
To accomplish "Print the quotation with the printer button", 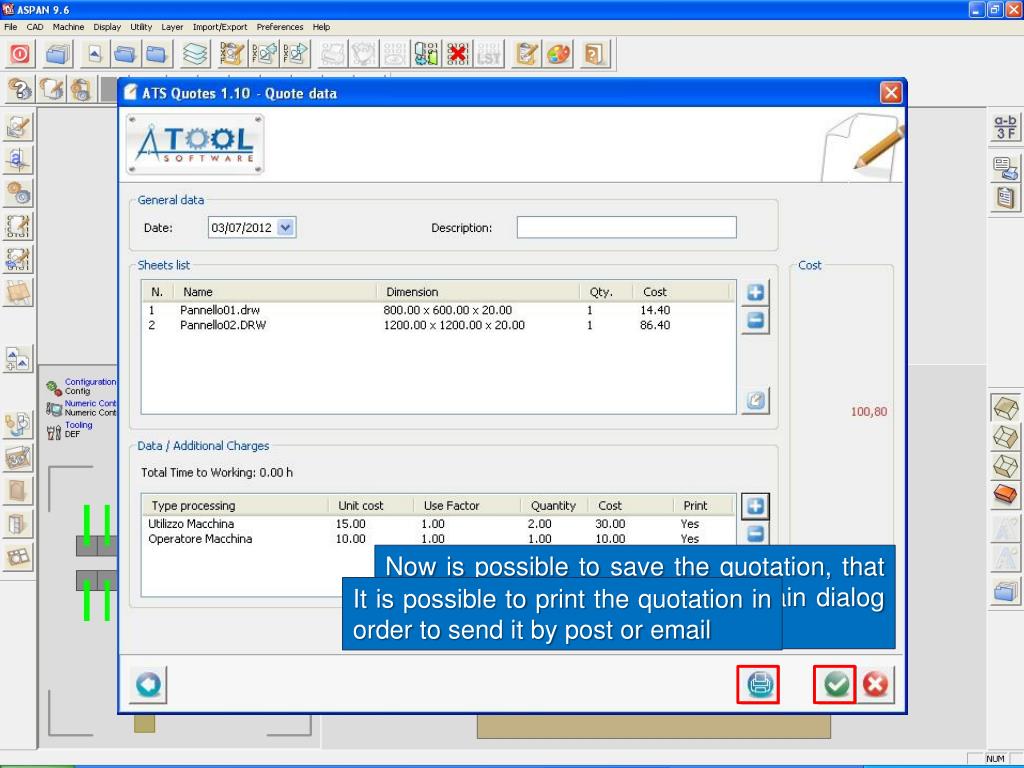I will (758, 684).
